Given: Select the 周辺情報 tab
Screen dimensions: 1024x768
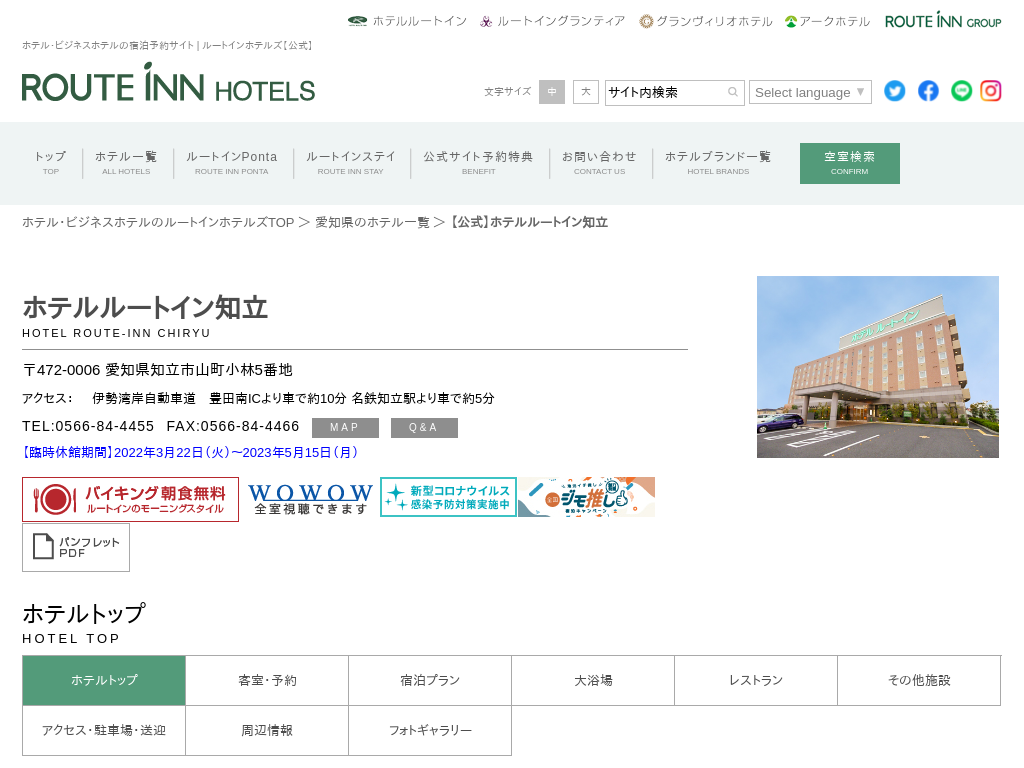Looking at the screenshot, I should pos(267,730).
